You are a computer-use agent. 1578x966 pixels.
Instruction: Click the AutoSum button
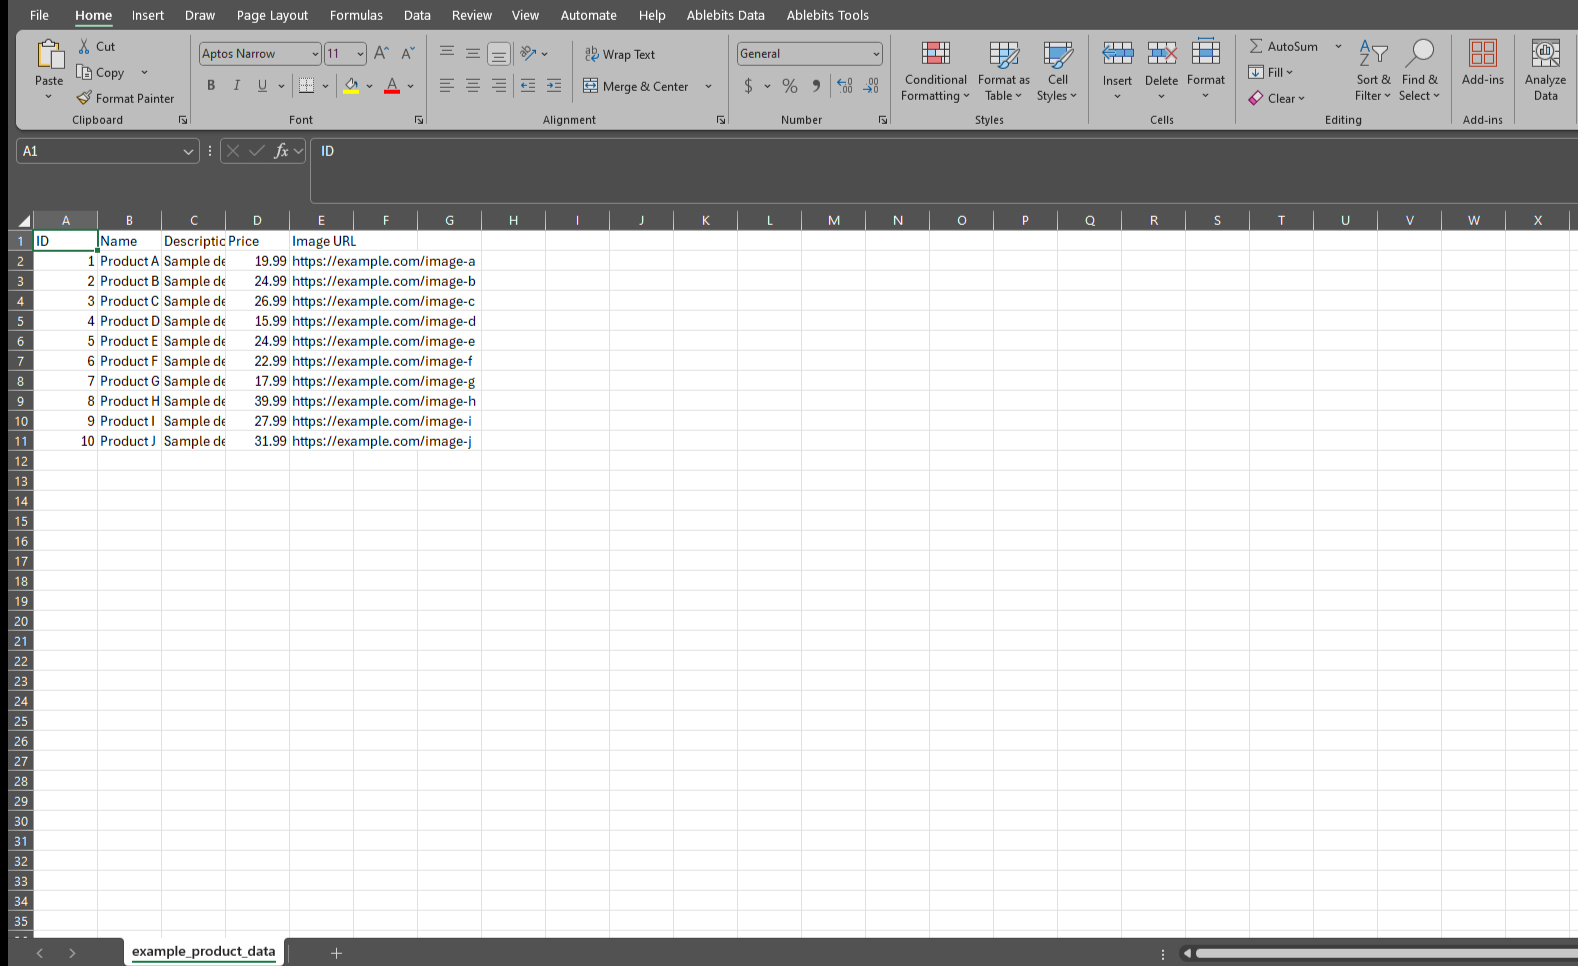(1283, 47)
